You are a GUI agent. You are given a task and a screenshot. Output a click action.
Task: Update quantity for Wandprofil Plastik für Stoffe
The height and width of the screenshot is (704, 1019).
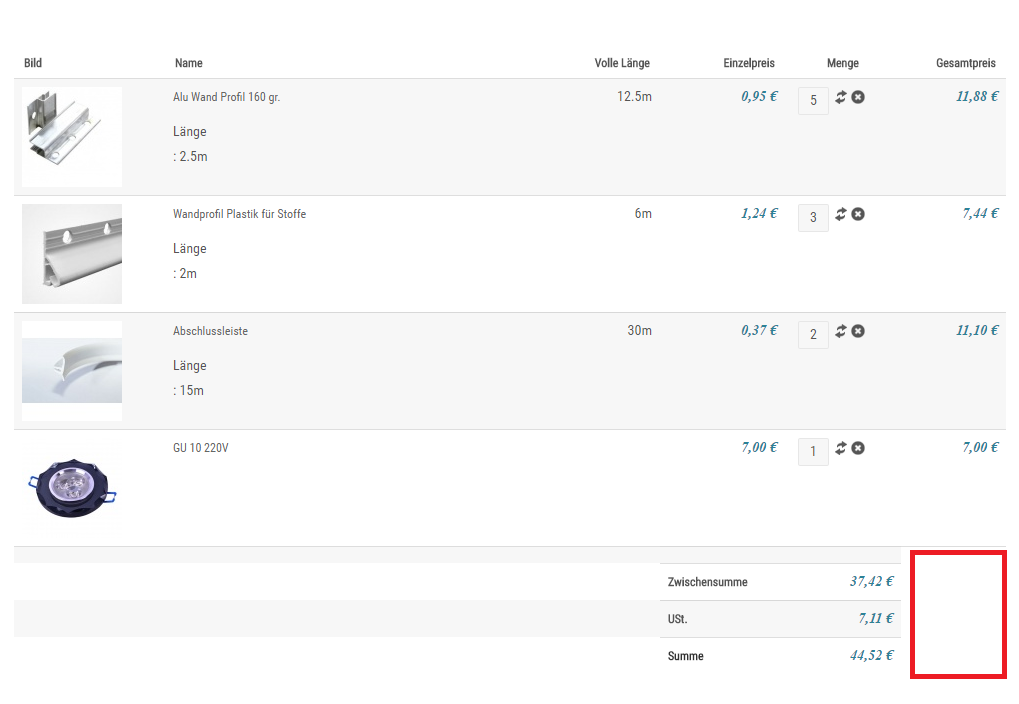(841, 214)
